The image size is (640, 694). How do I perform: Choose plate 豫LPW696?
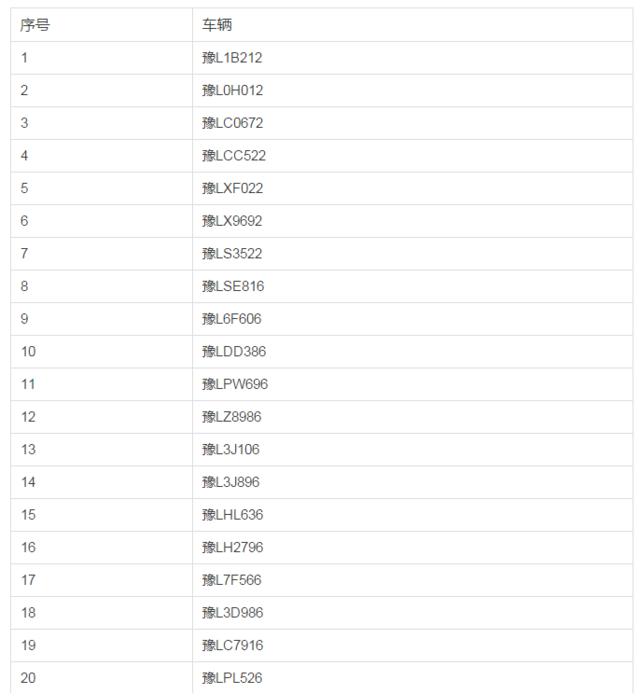(234, 384)
